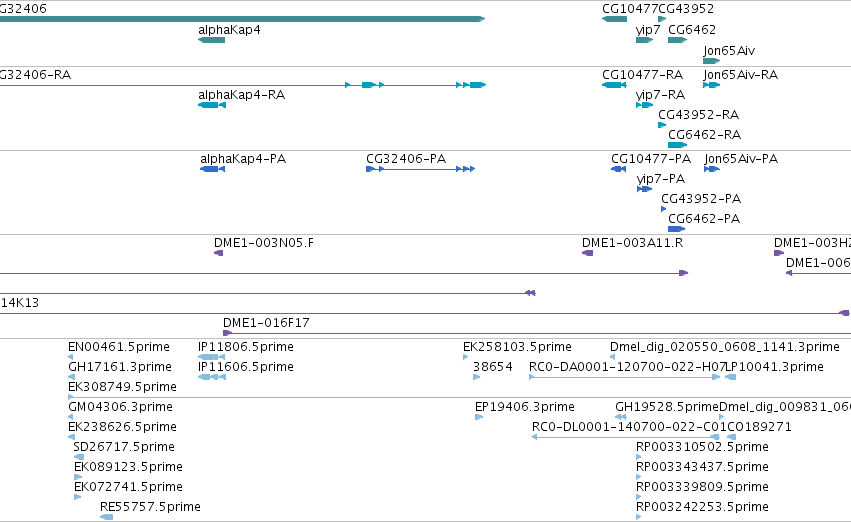Select the alphaKap4 gene feature

coord(212,40)
